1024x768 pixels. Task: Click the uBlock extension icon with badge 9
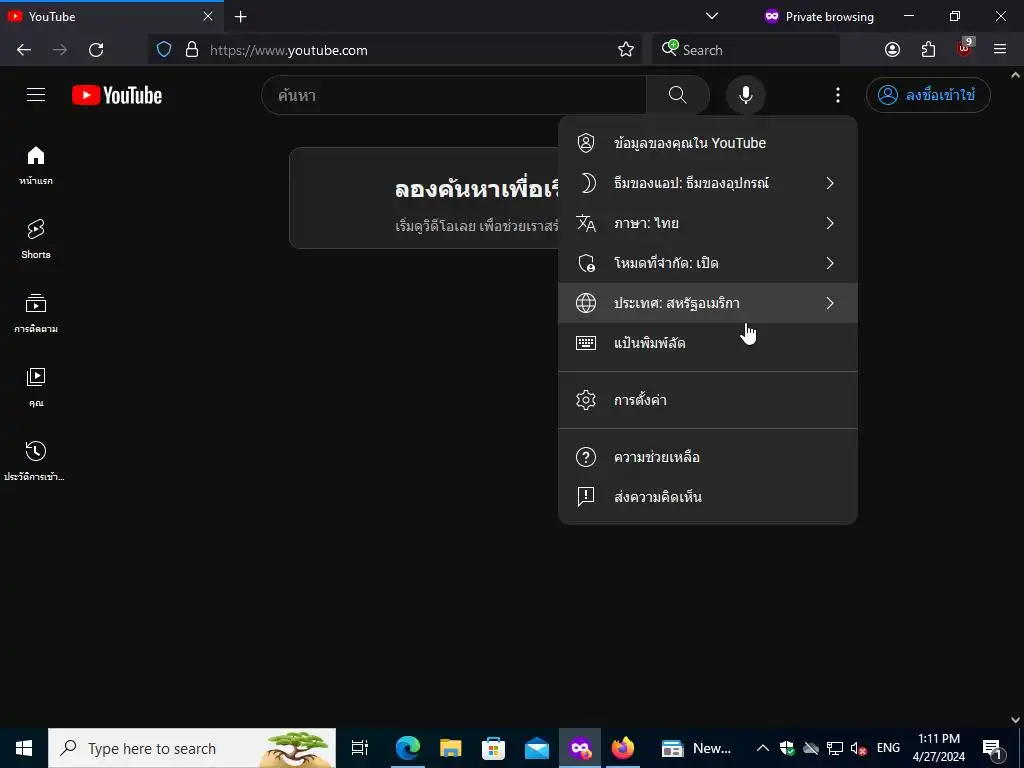[x=965, y=48]
